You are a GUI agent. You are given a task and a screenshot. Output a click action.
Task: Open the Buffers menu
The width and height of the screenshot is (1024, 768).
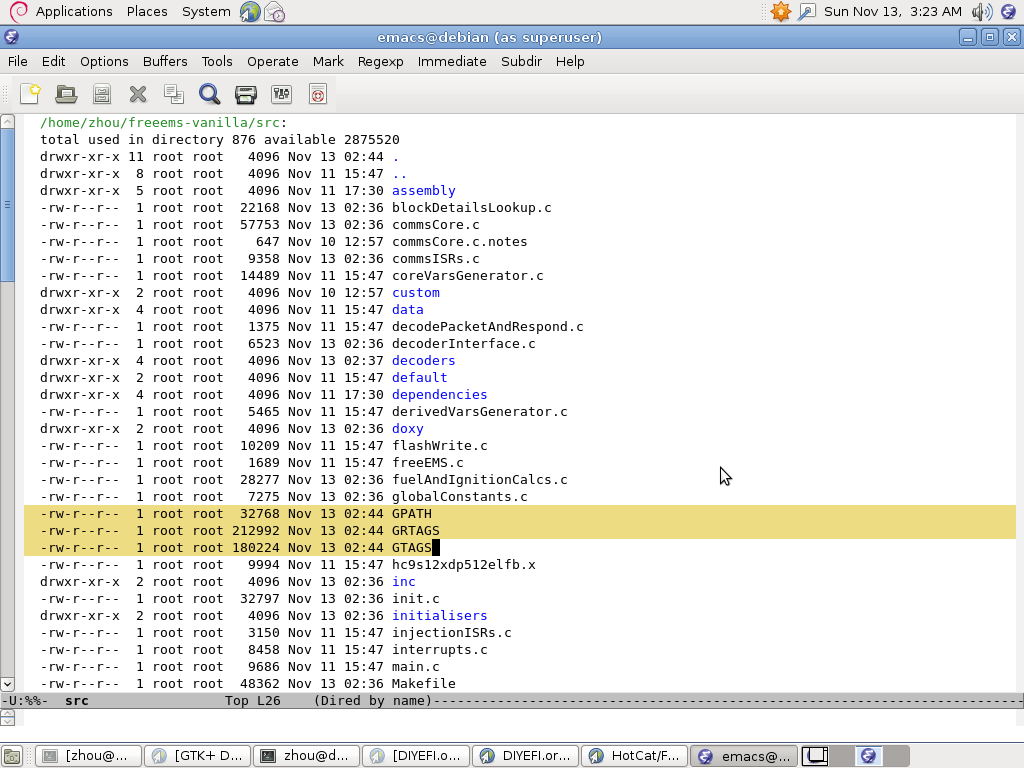point(165,61)
